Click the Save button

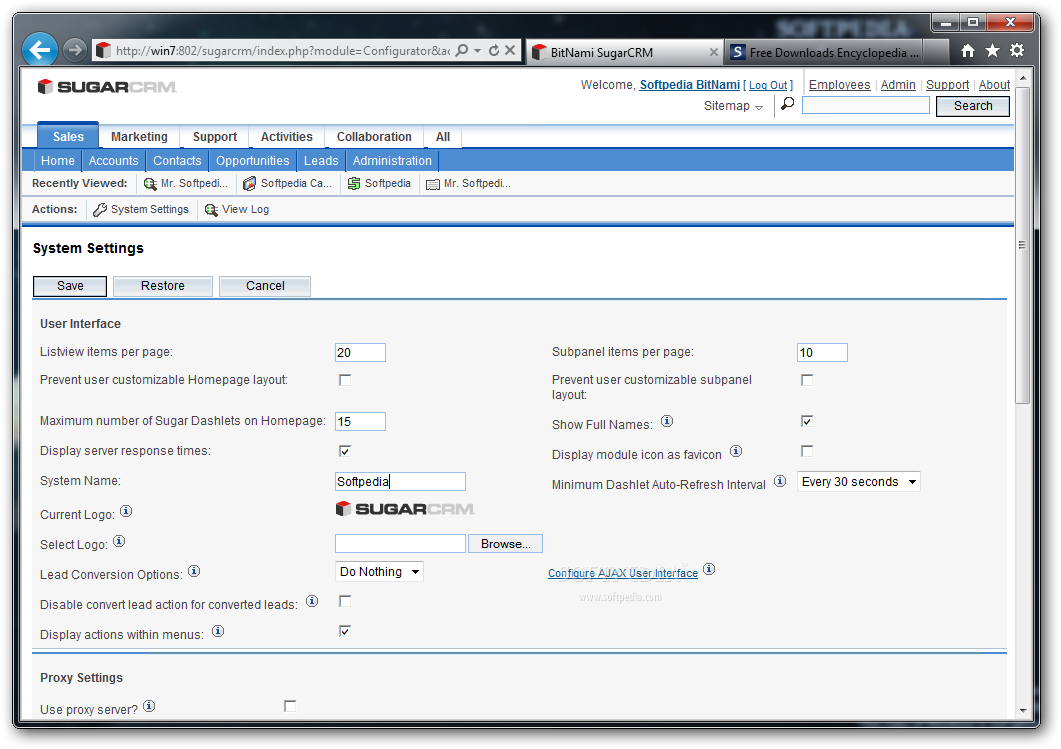70,286
